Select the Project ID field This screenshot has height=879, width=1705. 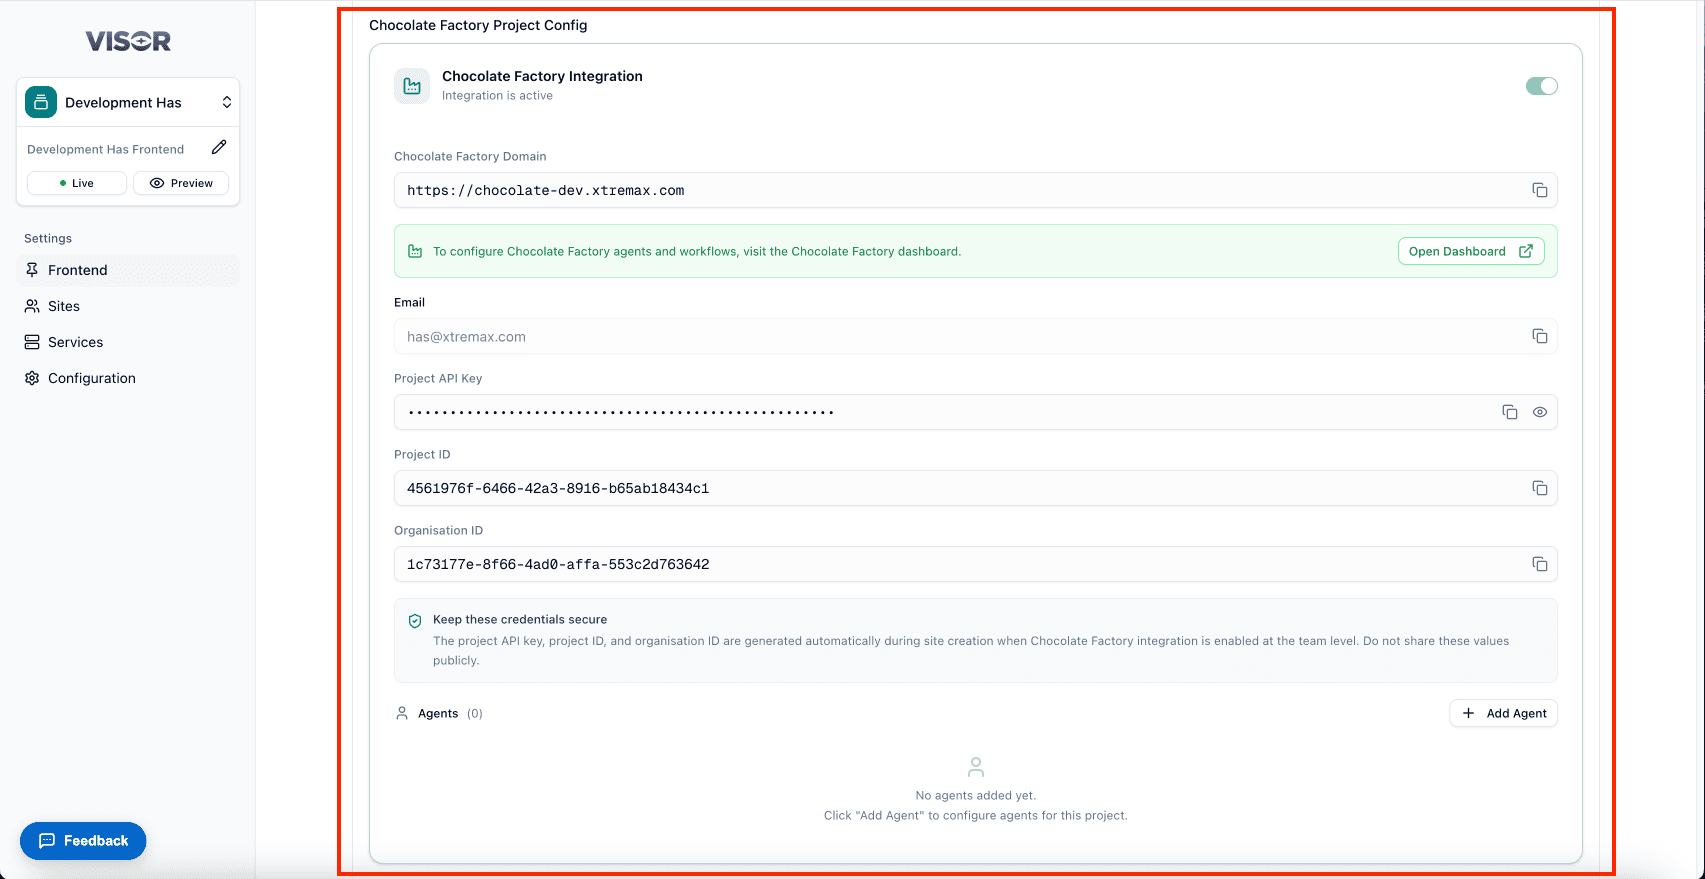click(976, 488)
